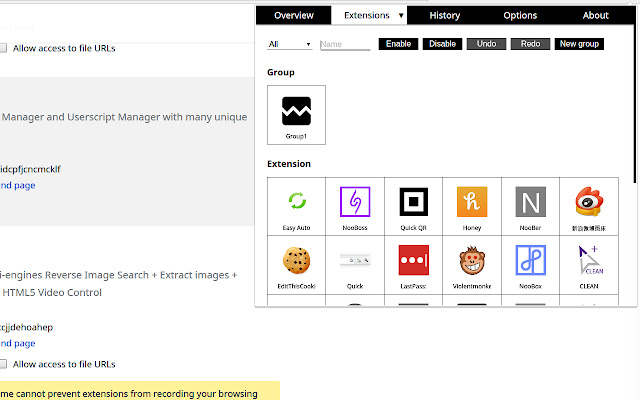This screenshot has height=400, width=640.
Task: Select the CLEAN extension icon
Action: 589,261
